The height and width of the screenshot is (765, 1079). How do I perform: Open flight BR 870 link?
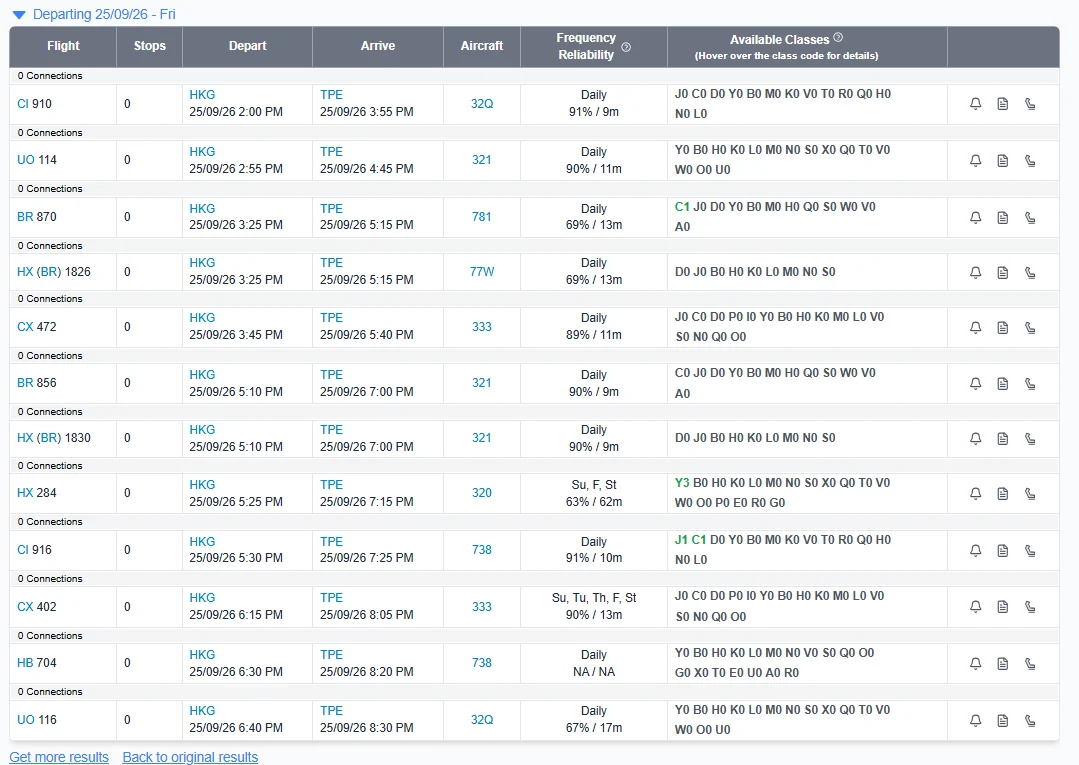[x=36, y=217]
